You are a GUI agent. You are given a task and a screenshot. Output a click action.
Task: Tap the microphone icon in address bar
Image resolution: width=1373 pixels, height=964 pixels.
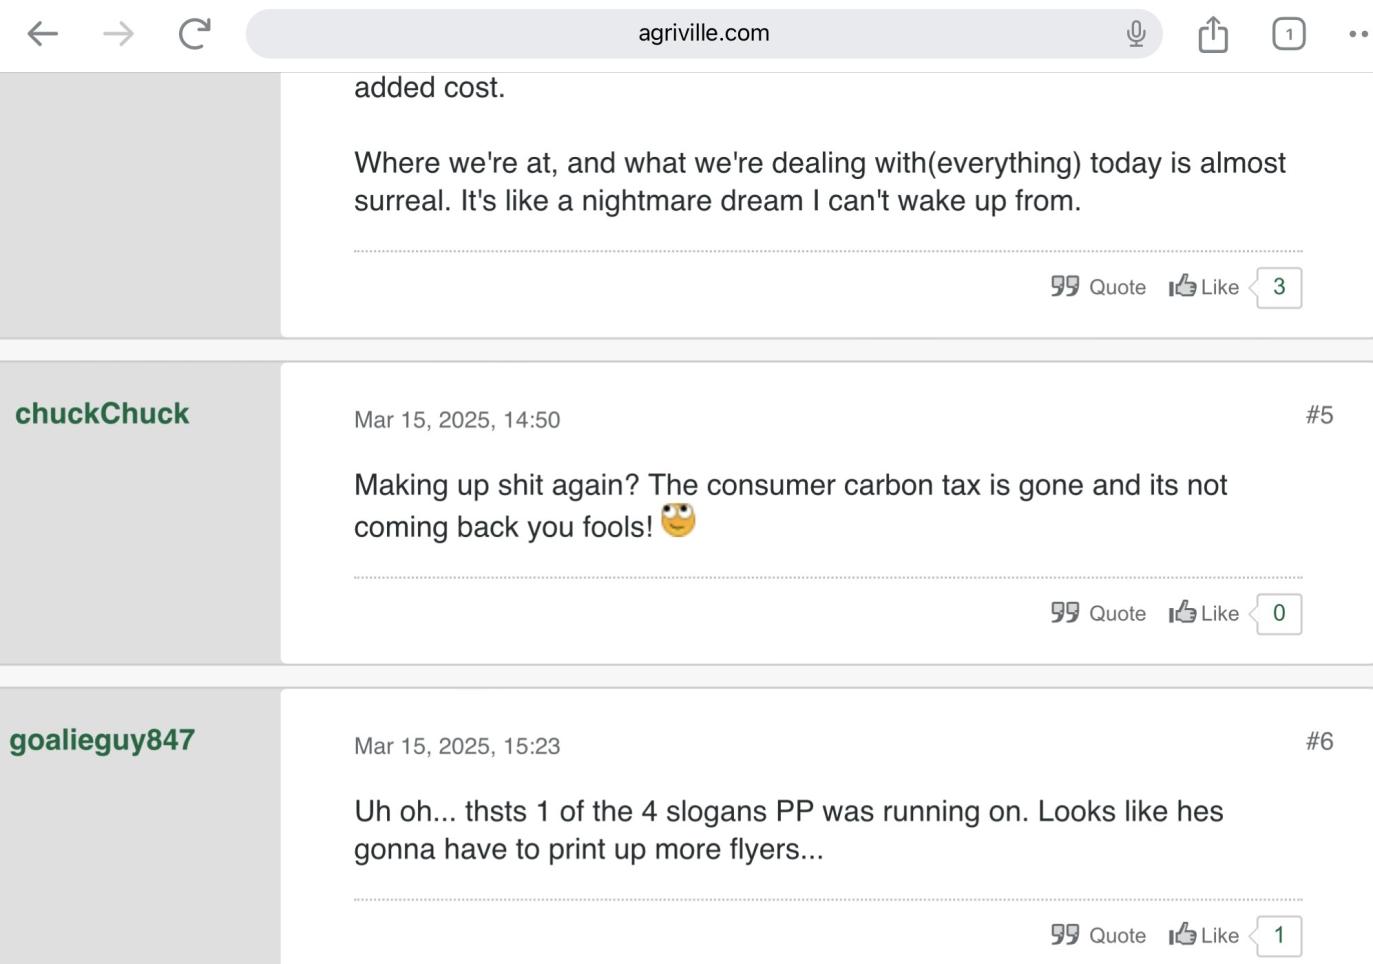[x=1135, y=34]
